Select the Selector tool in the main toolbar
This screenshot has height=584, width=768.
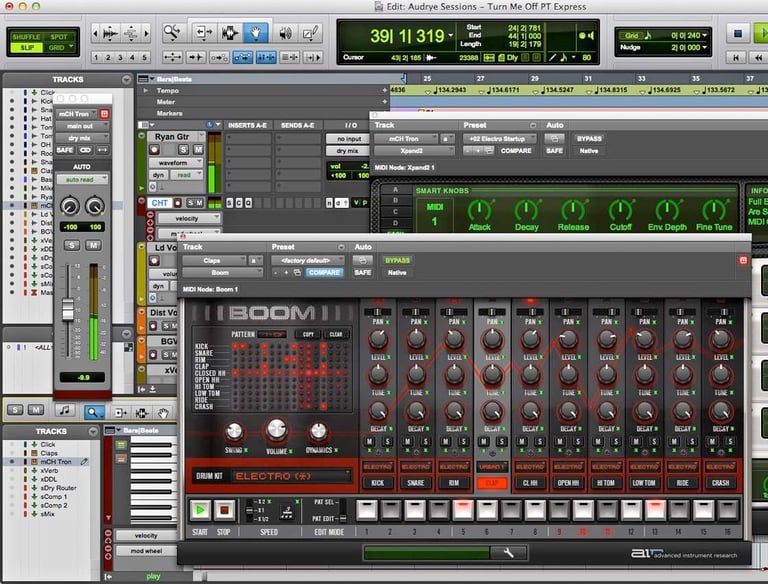229,33
